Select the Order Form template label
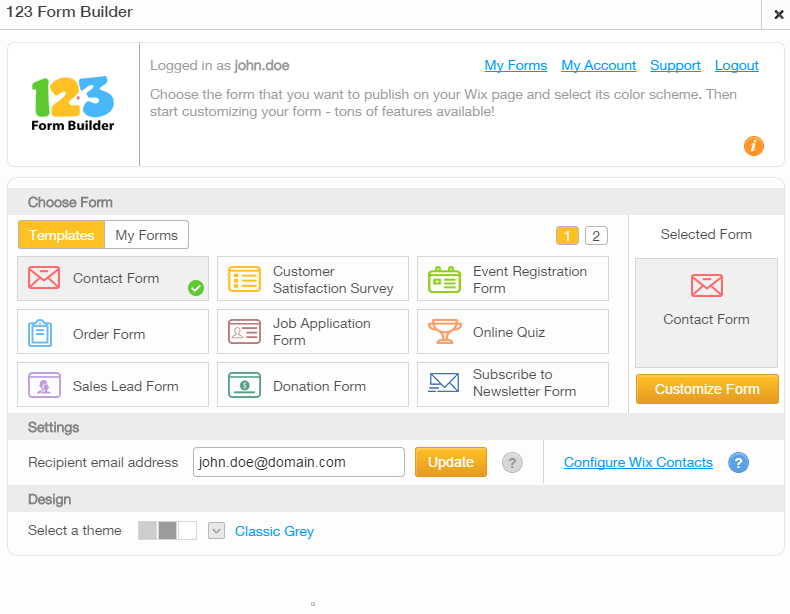 (x=109, y=334)
